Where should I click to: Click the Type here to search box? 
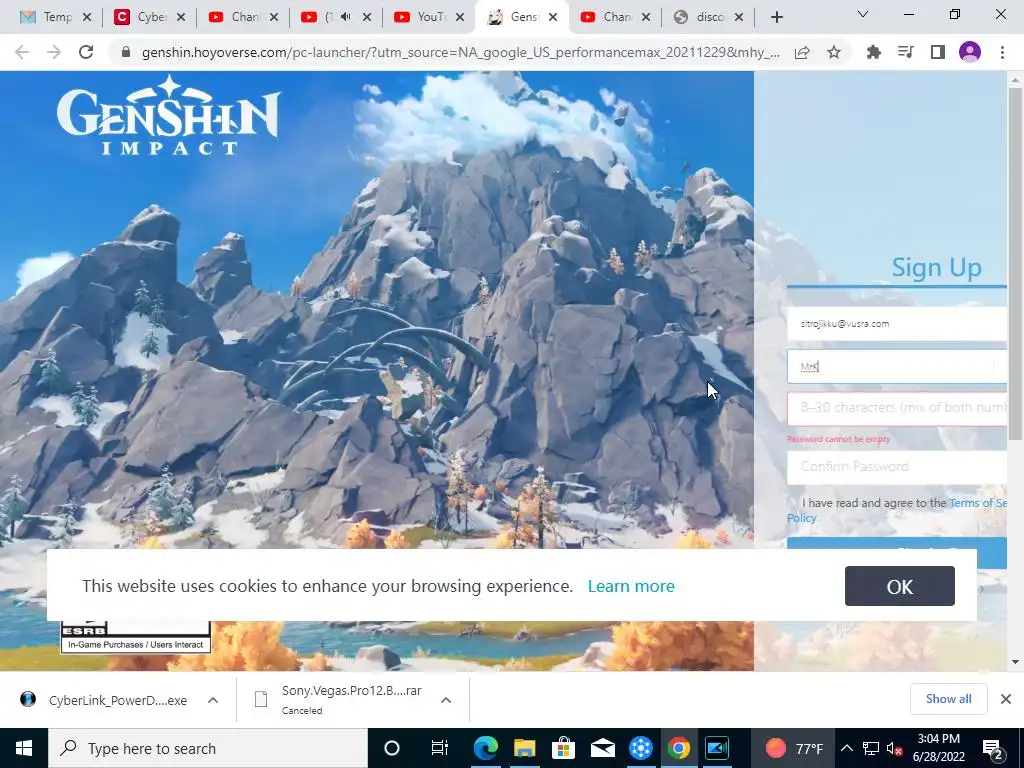point(208,748)
